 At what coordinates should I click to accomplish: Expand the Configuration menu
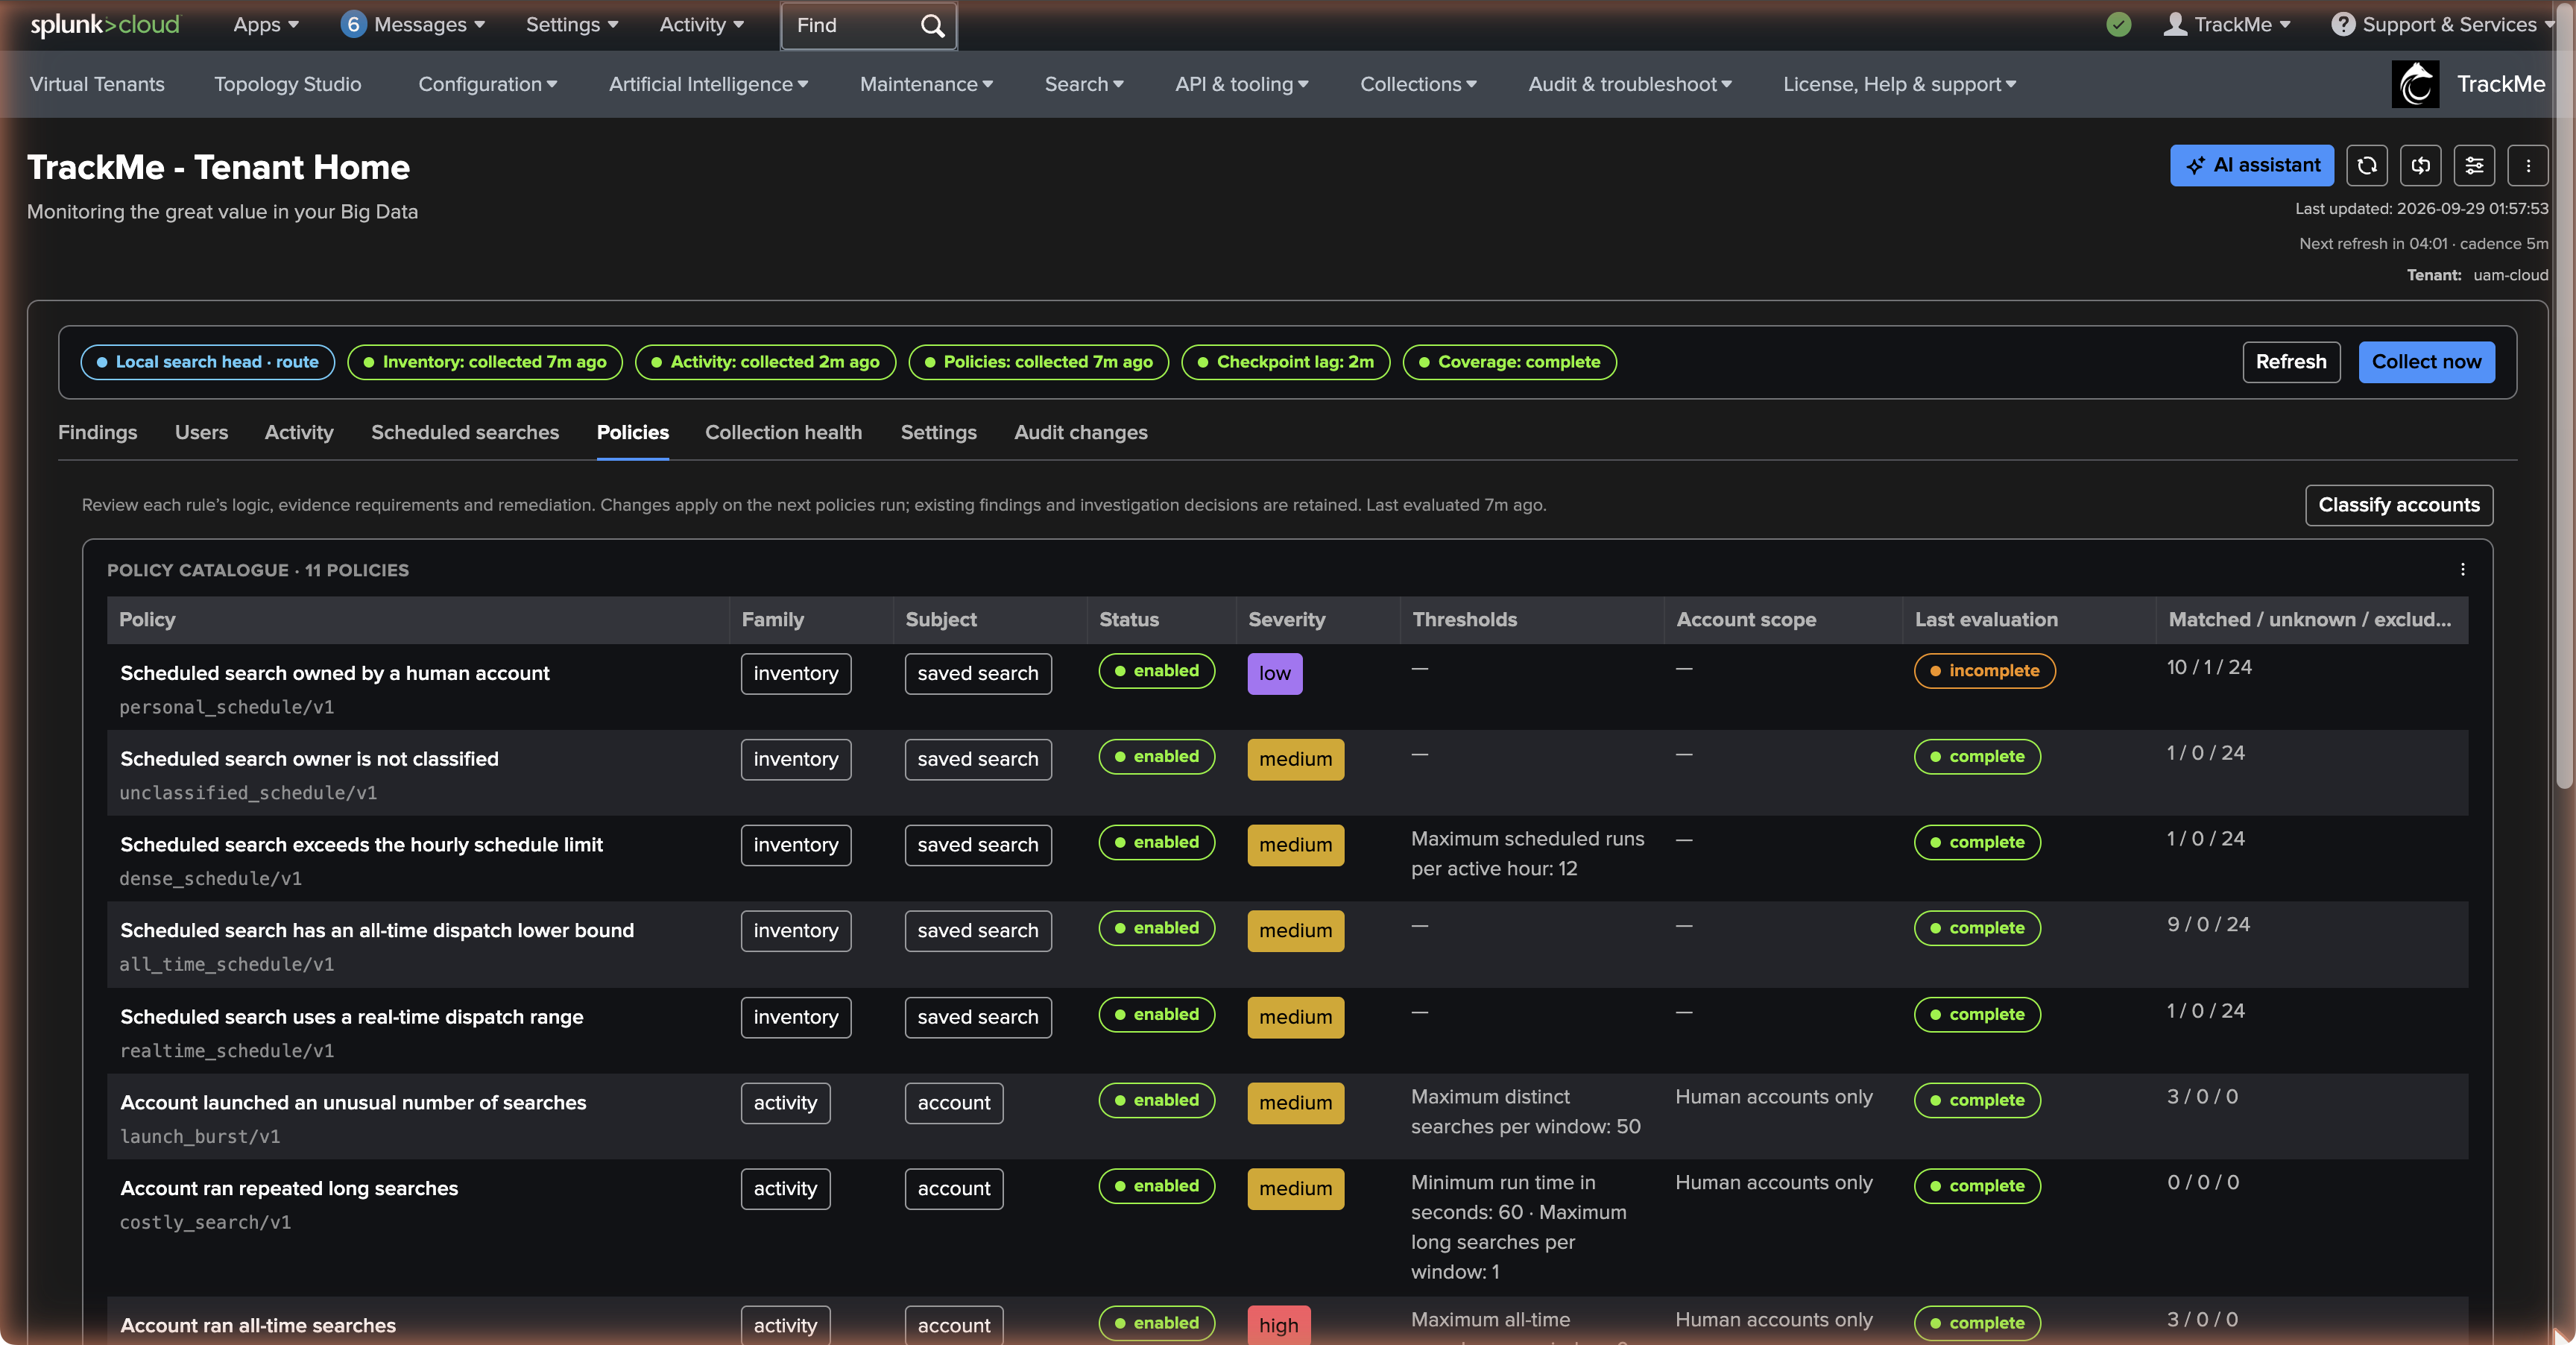(x=488, y=85)
